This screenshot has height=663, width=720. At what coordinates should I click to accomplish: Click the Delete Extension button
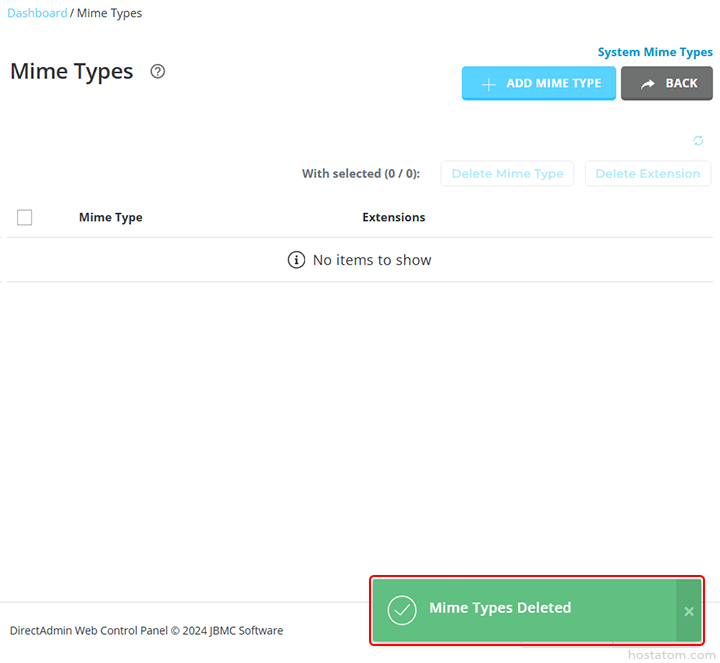(648, 174)
